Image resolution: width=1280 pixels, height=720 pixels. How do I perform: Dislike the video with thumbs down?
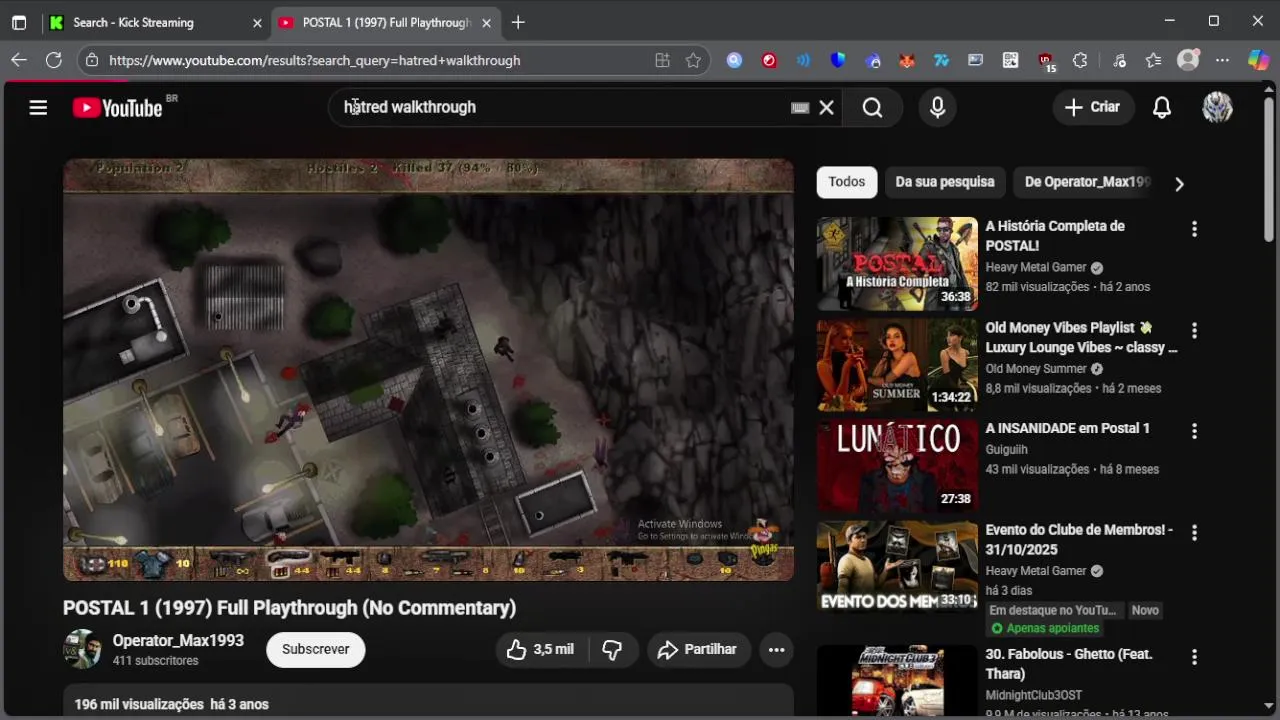612,649
